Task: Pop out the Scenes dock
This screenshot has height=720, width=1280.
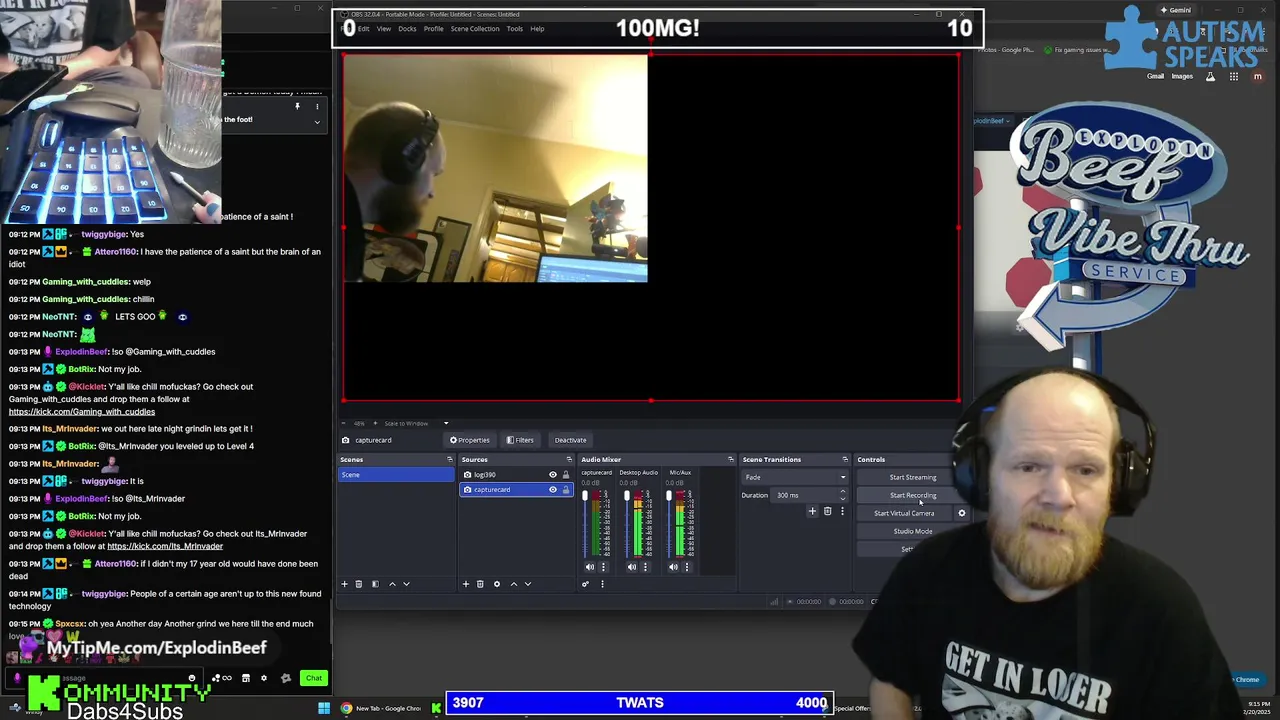Action: (x=449, y=460)
